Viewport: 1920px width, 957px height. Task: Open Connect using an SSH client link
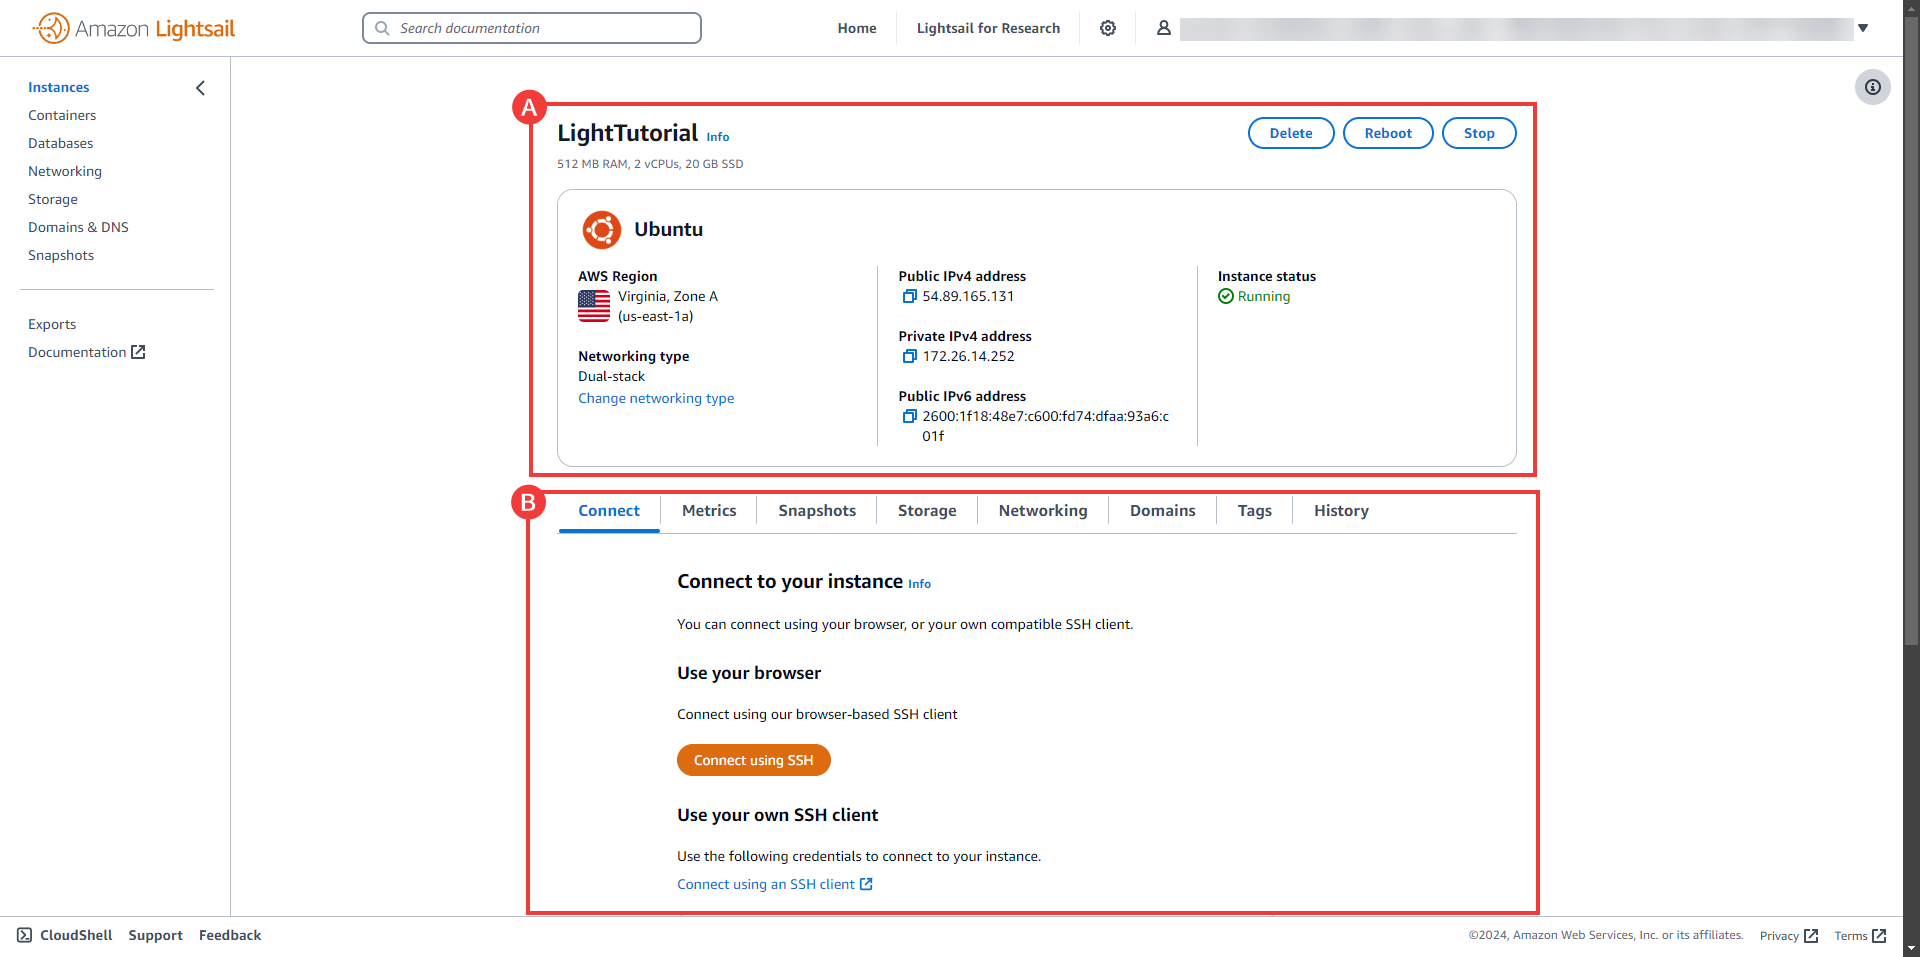(775, 884)
